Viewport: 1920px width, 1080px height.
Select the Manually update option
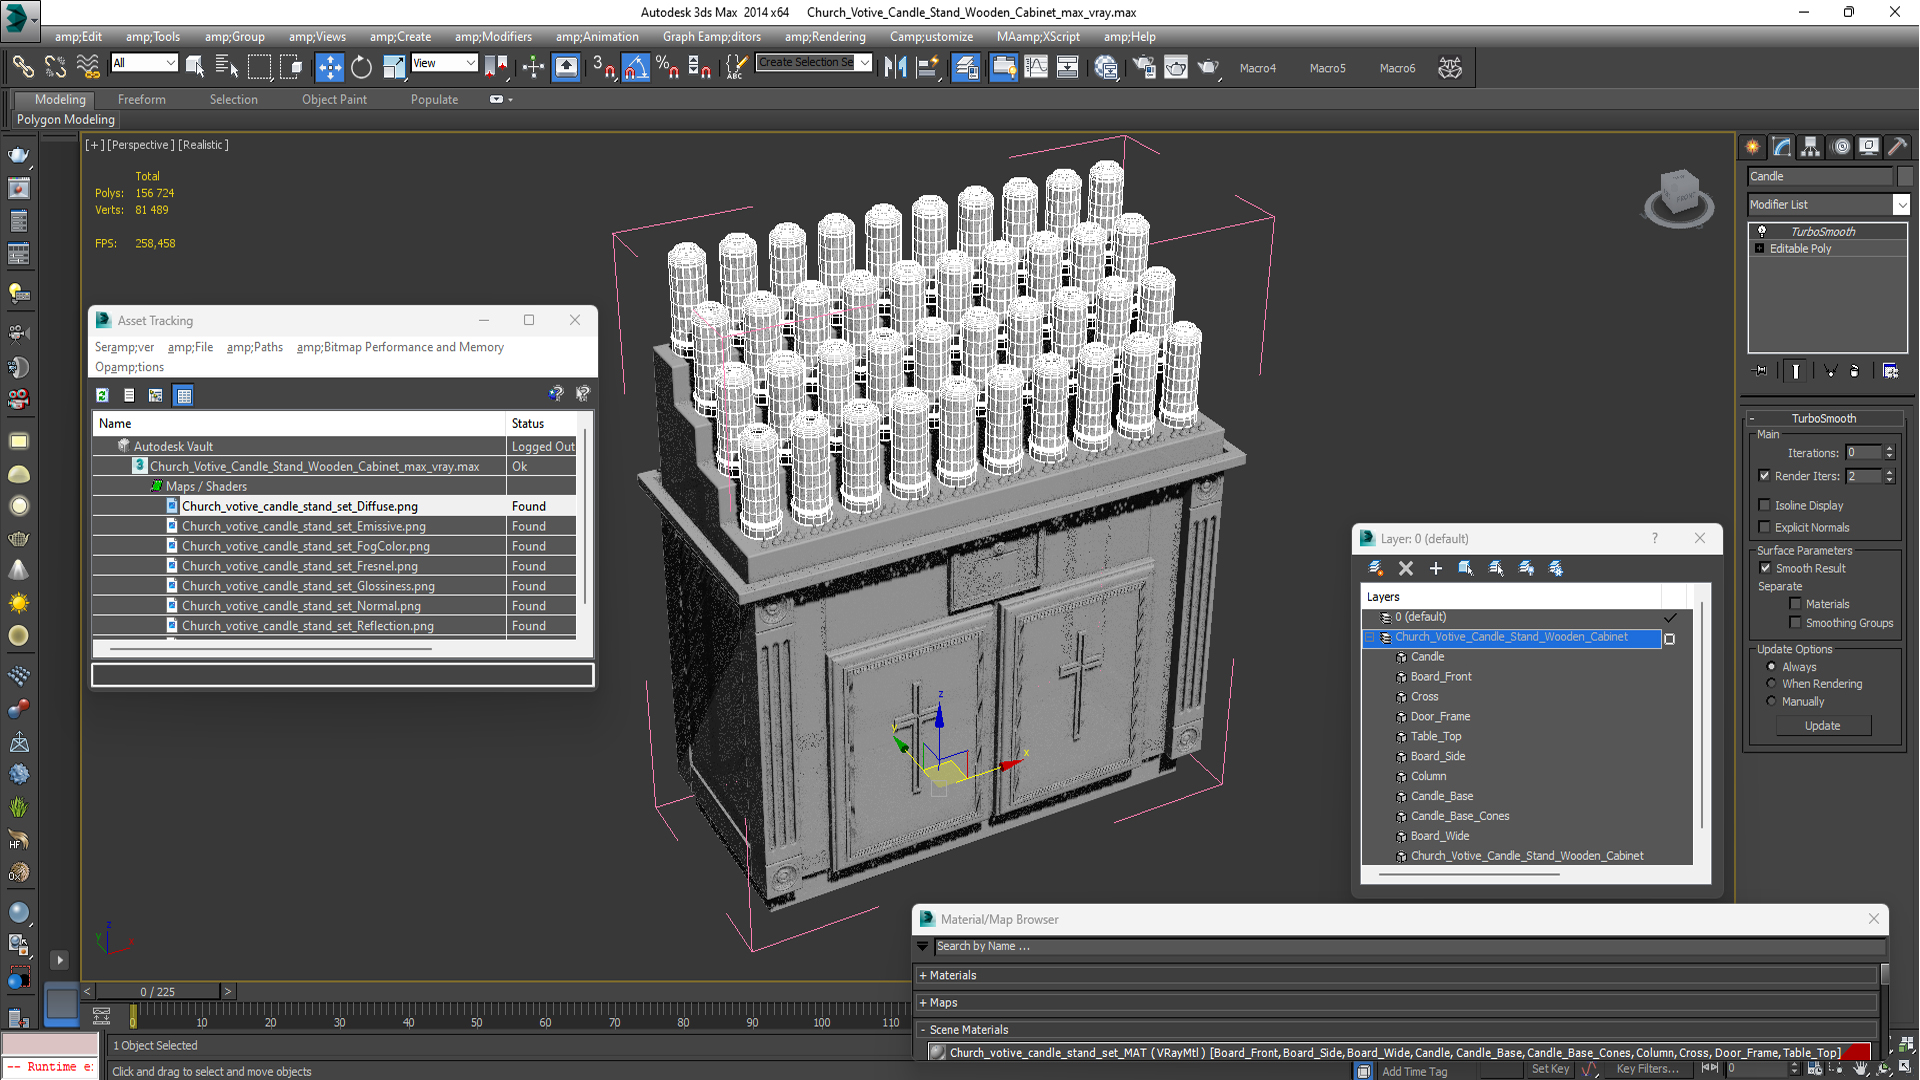coord(1771,701)
